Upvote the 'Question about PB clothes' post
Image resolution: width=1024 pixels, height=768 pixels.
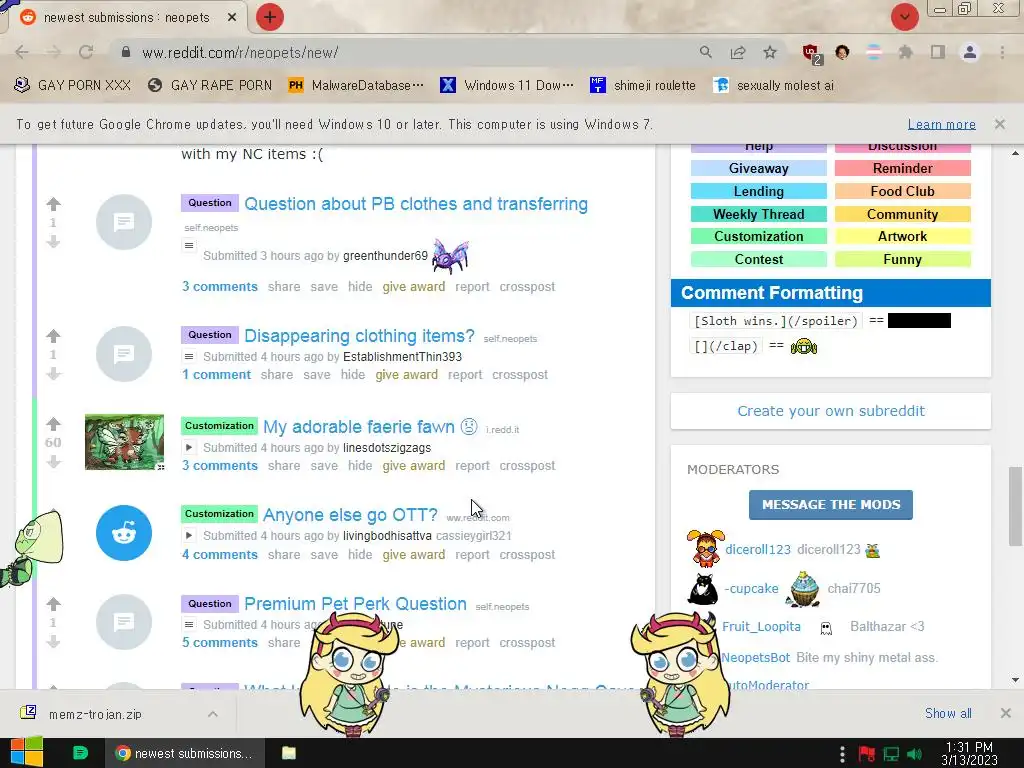pyautogui.click(x=54, y=204)
